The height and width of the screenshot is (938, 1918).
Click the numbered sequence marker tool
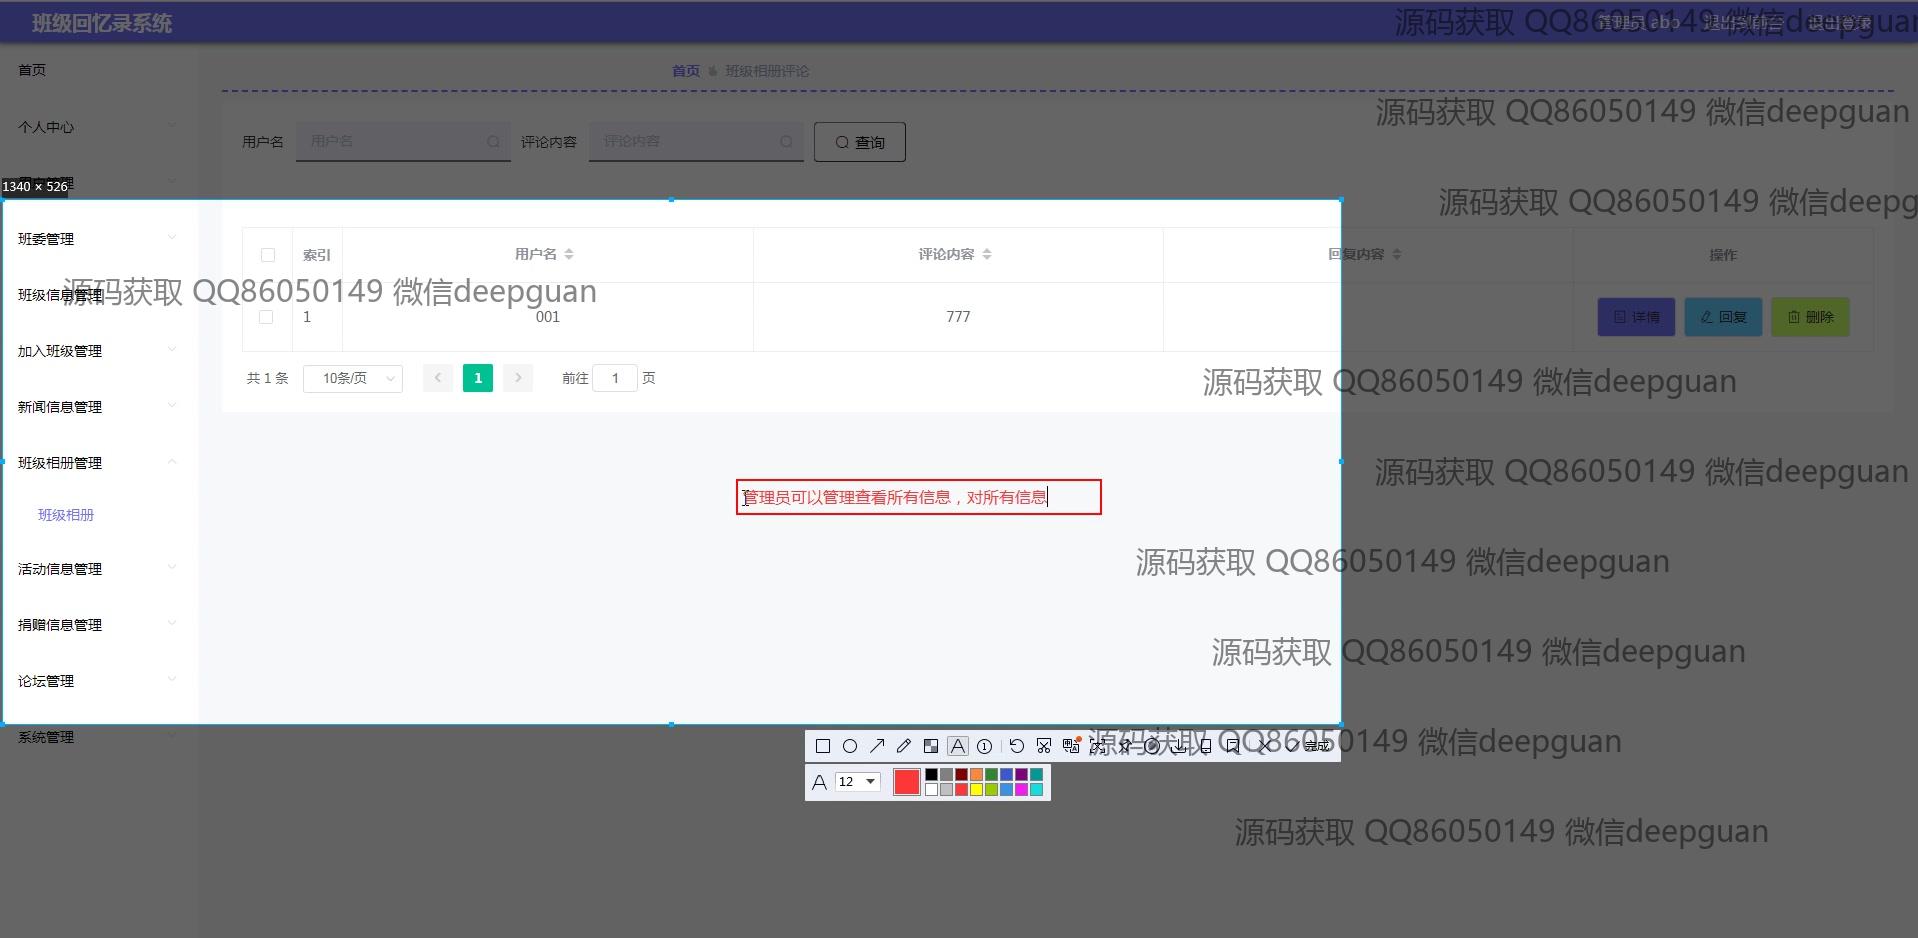click(x=985, y=746)
